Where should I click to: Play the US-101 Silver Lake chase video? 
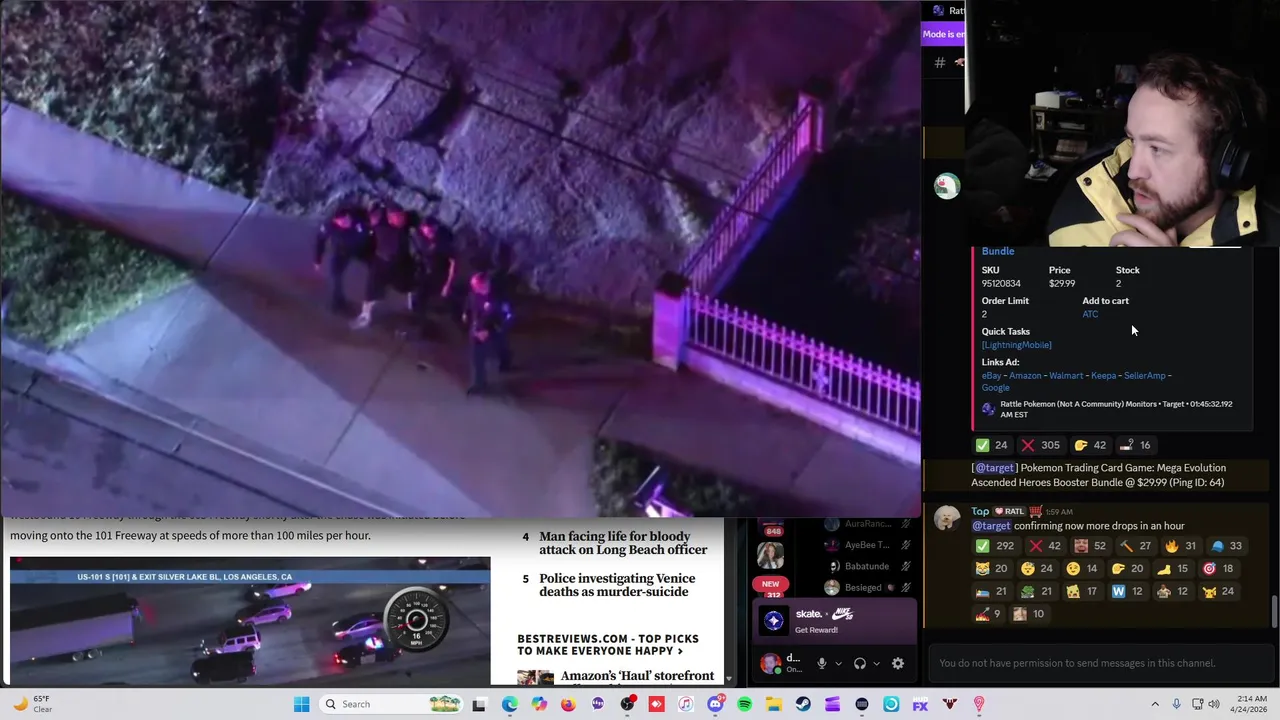250,621
